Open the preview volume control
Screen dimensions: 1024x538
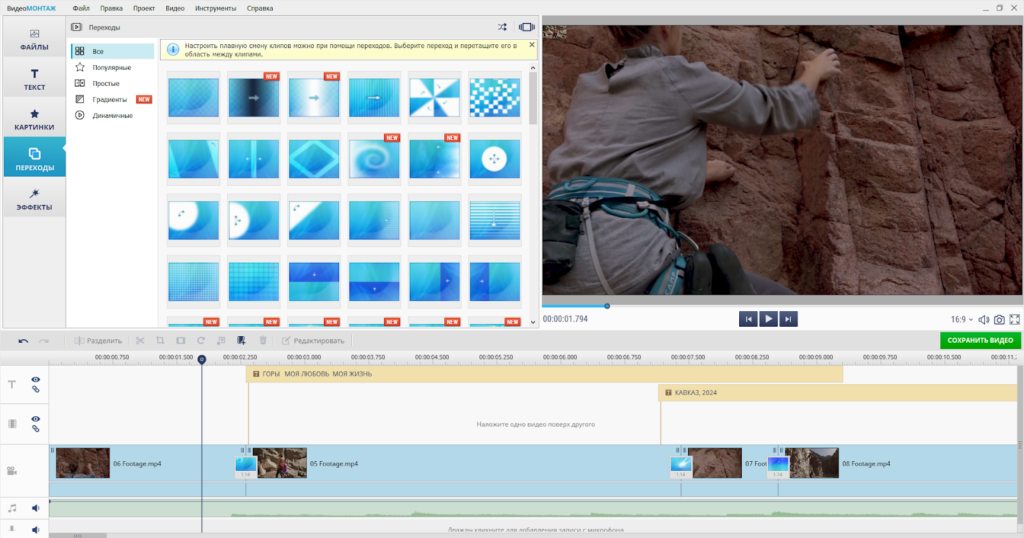pyautogui.click(x=983, y=320)
